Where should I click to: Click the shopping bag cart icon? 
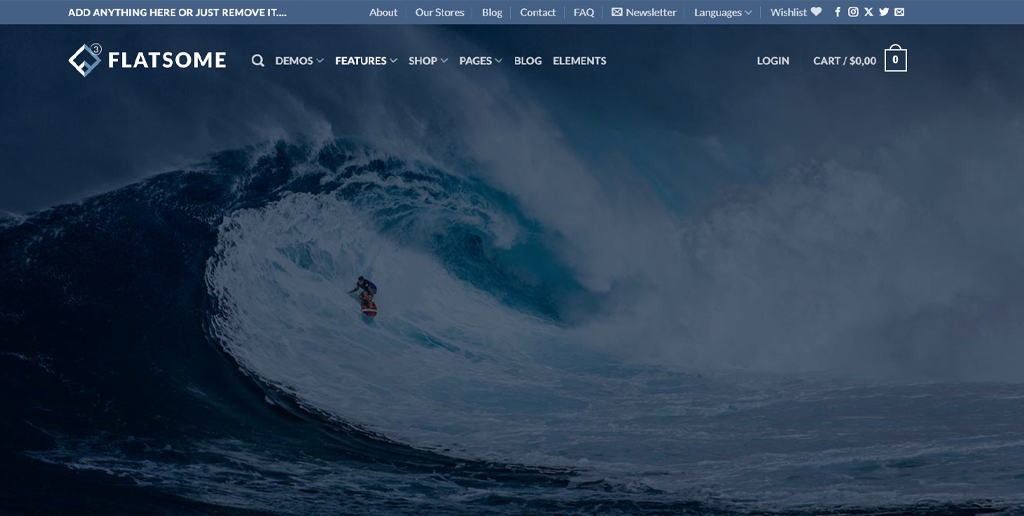click(895, 59)
